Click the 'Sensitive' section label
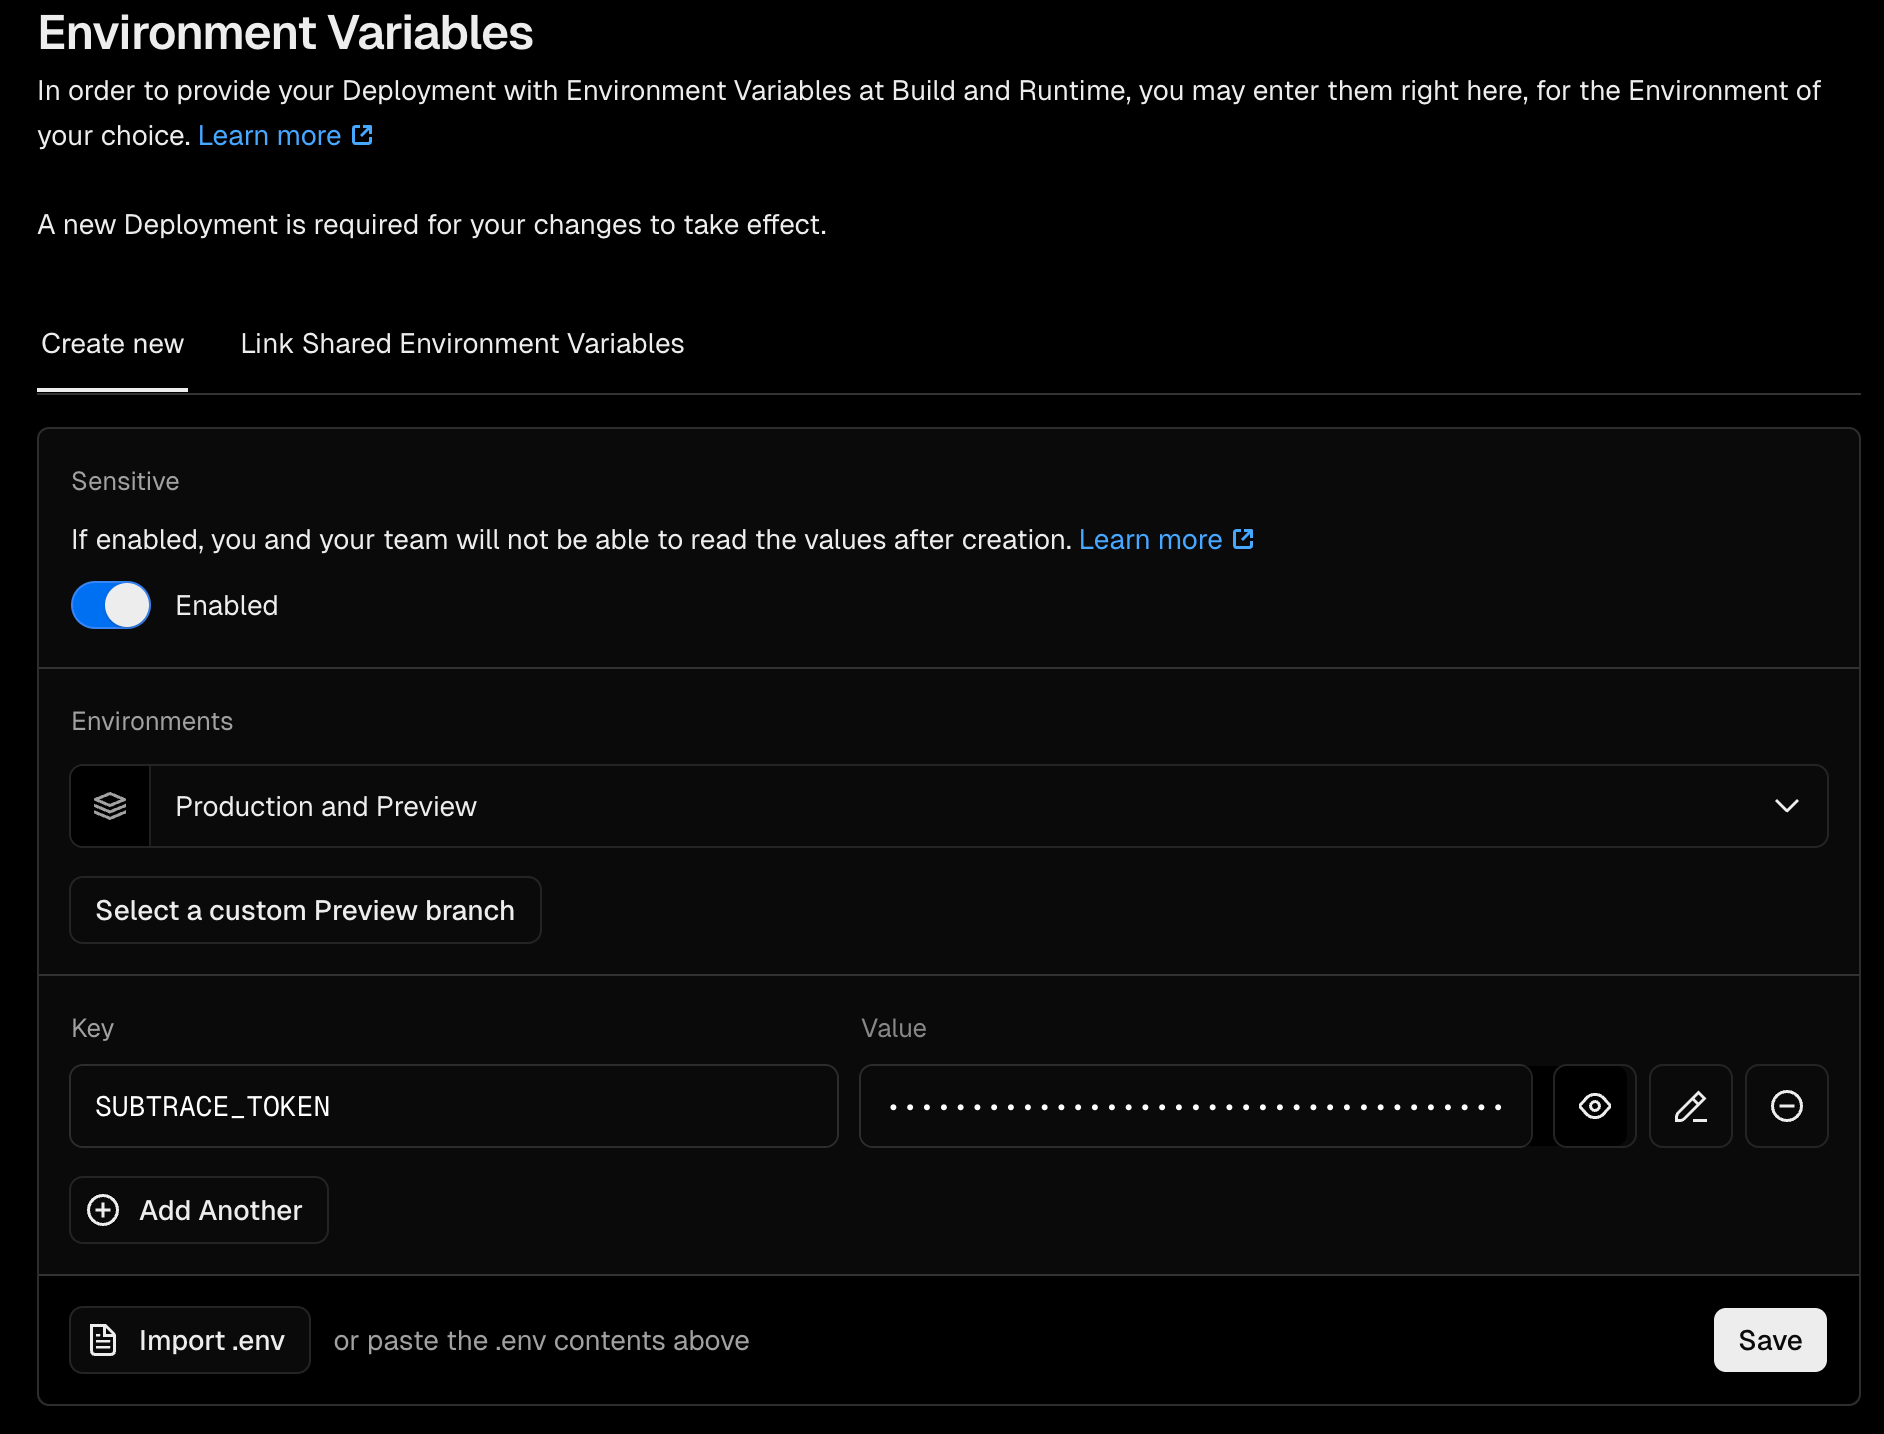The height and width of the screenshot is (1434, 1884). click(x=125, y=481)
